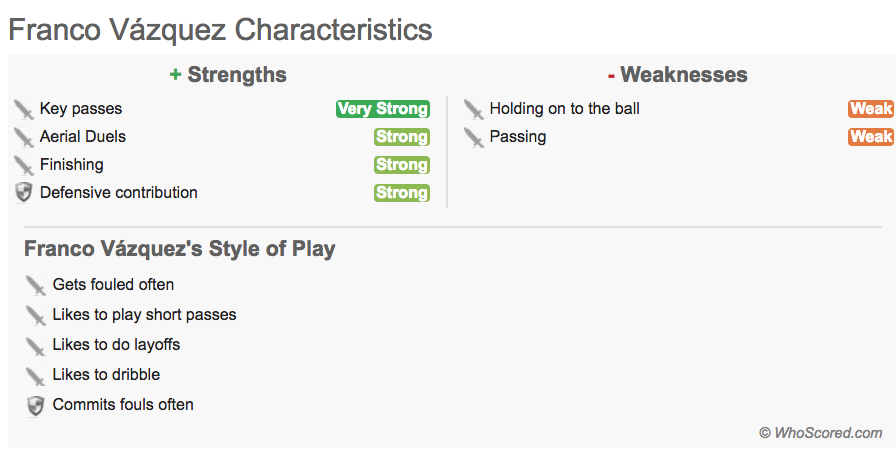Select the Weak badge next to Passing
This screenshot has width=896, height=454.
pyautogui.click(x=871, y=137)
